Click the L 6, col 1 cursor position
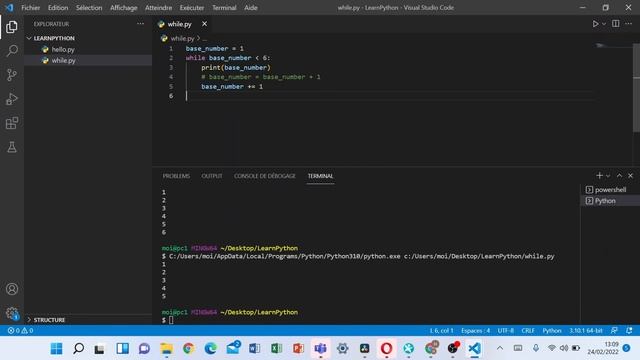This screenshot has height=360, width=640. (441, 331)
